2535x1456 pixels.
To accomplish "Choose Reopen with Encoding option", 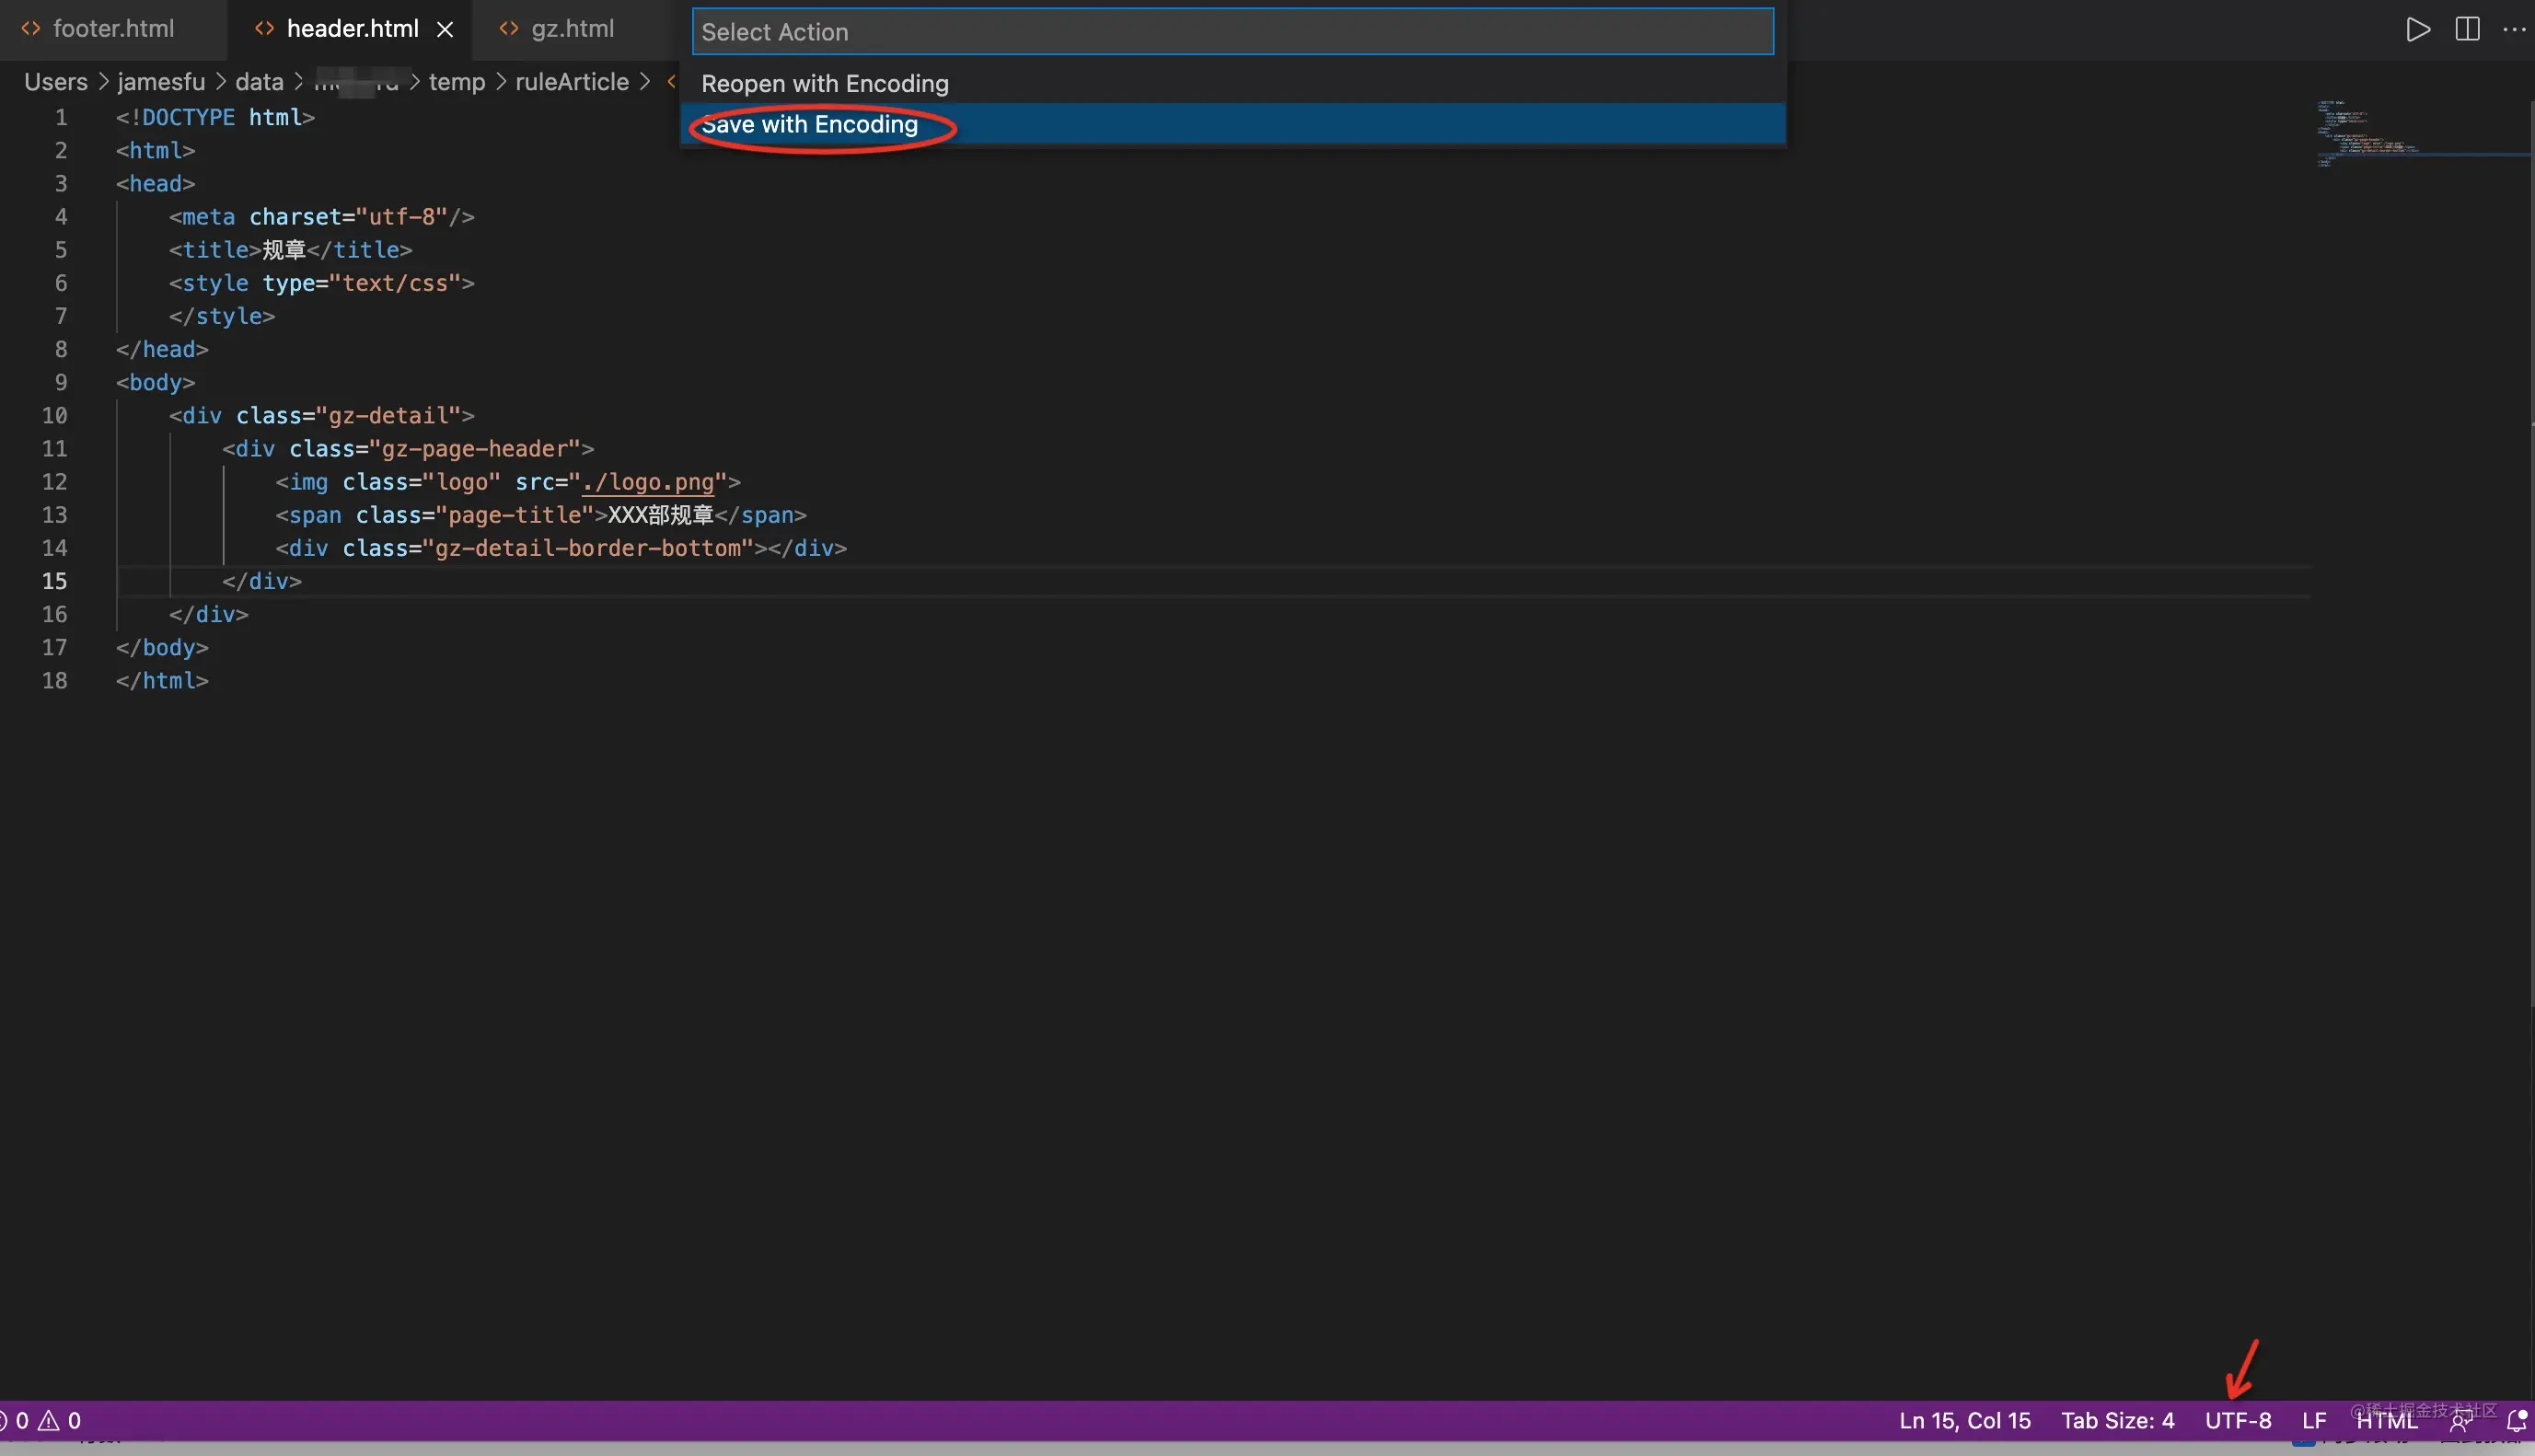I will (x=824, y=84).
